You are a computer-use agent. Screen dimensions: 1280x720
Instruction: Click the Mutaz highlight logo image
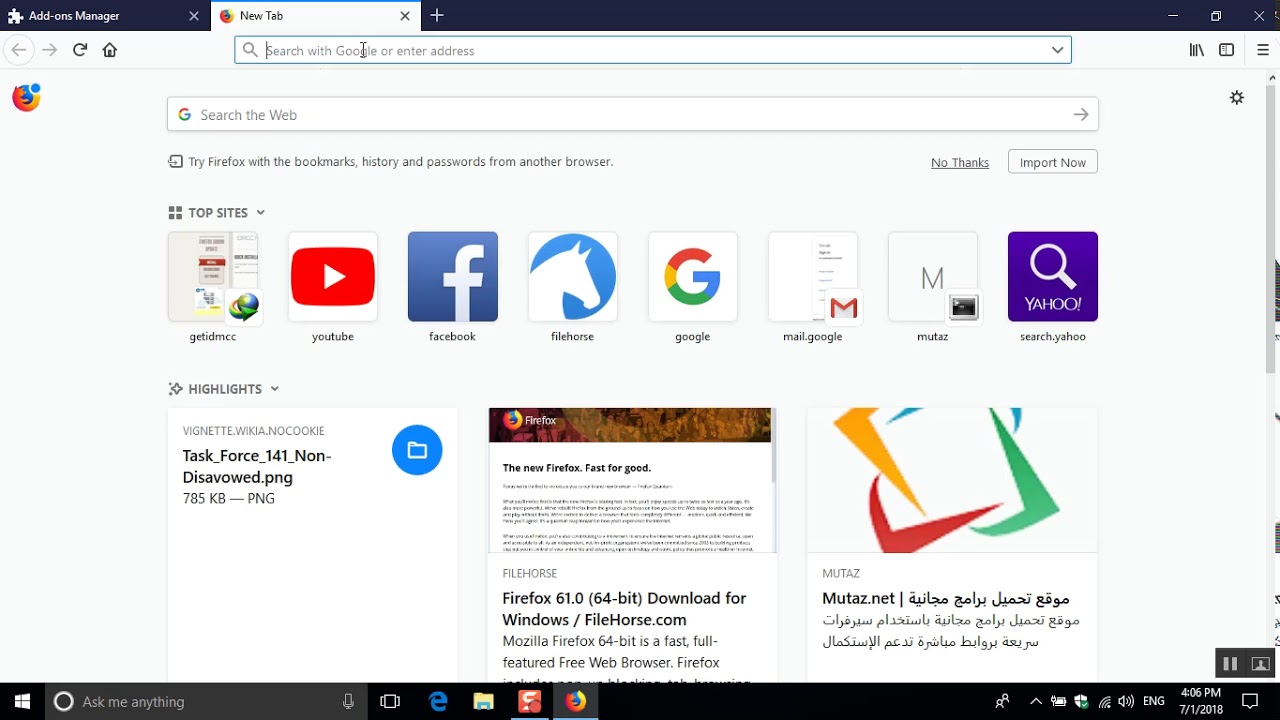coord(952,480)
